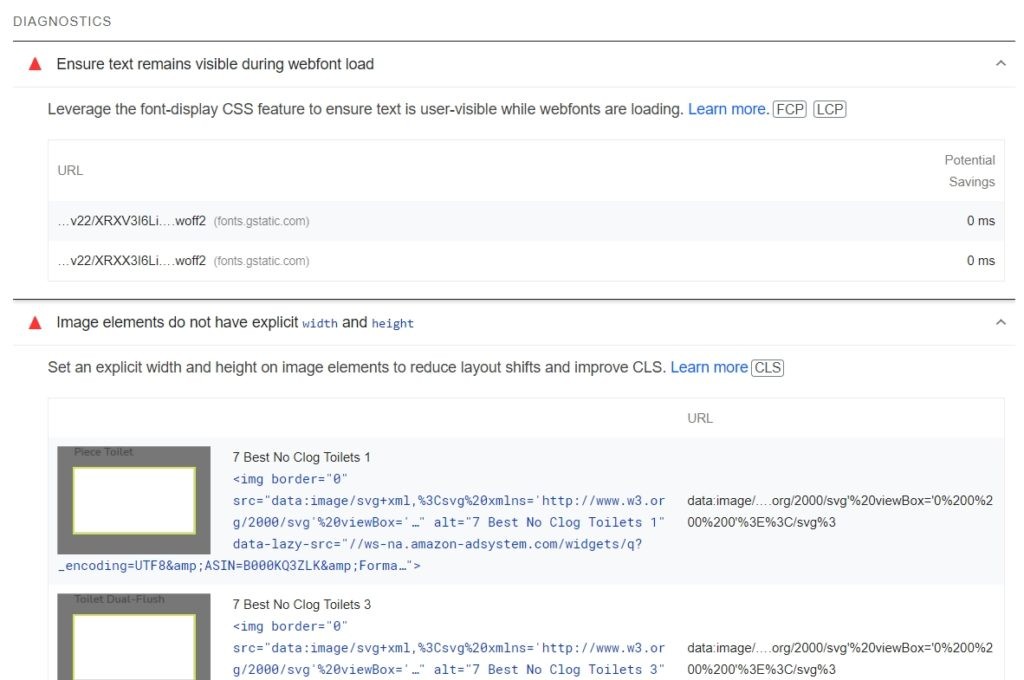
Task: Collapse the webfont load audit with its chevron
Action: click(1000, 64)
